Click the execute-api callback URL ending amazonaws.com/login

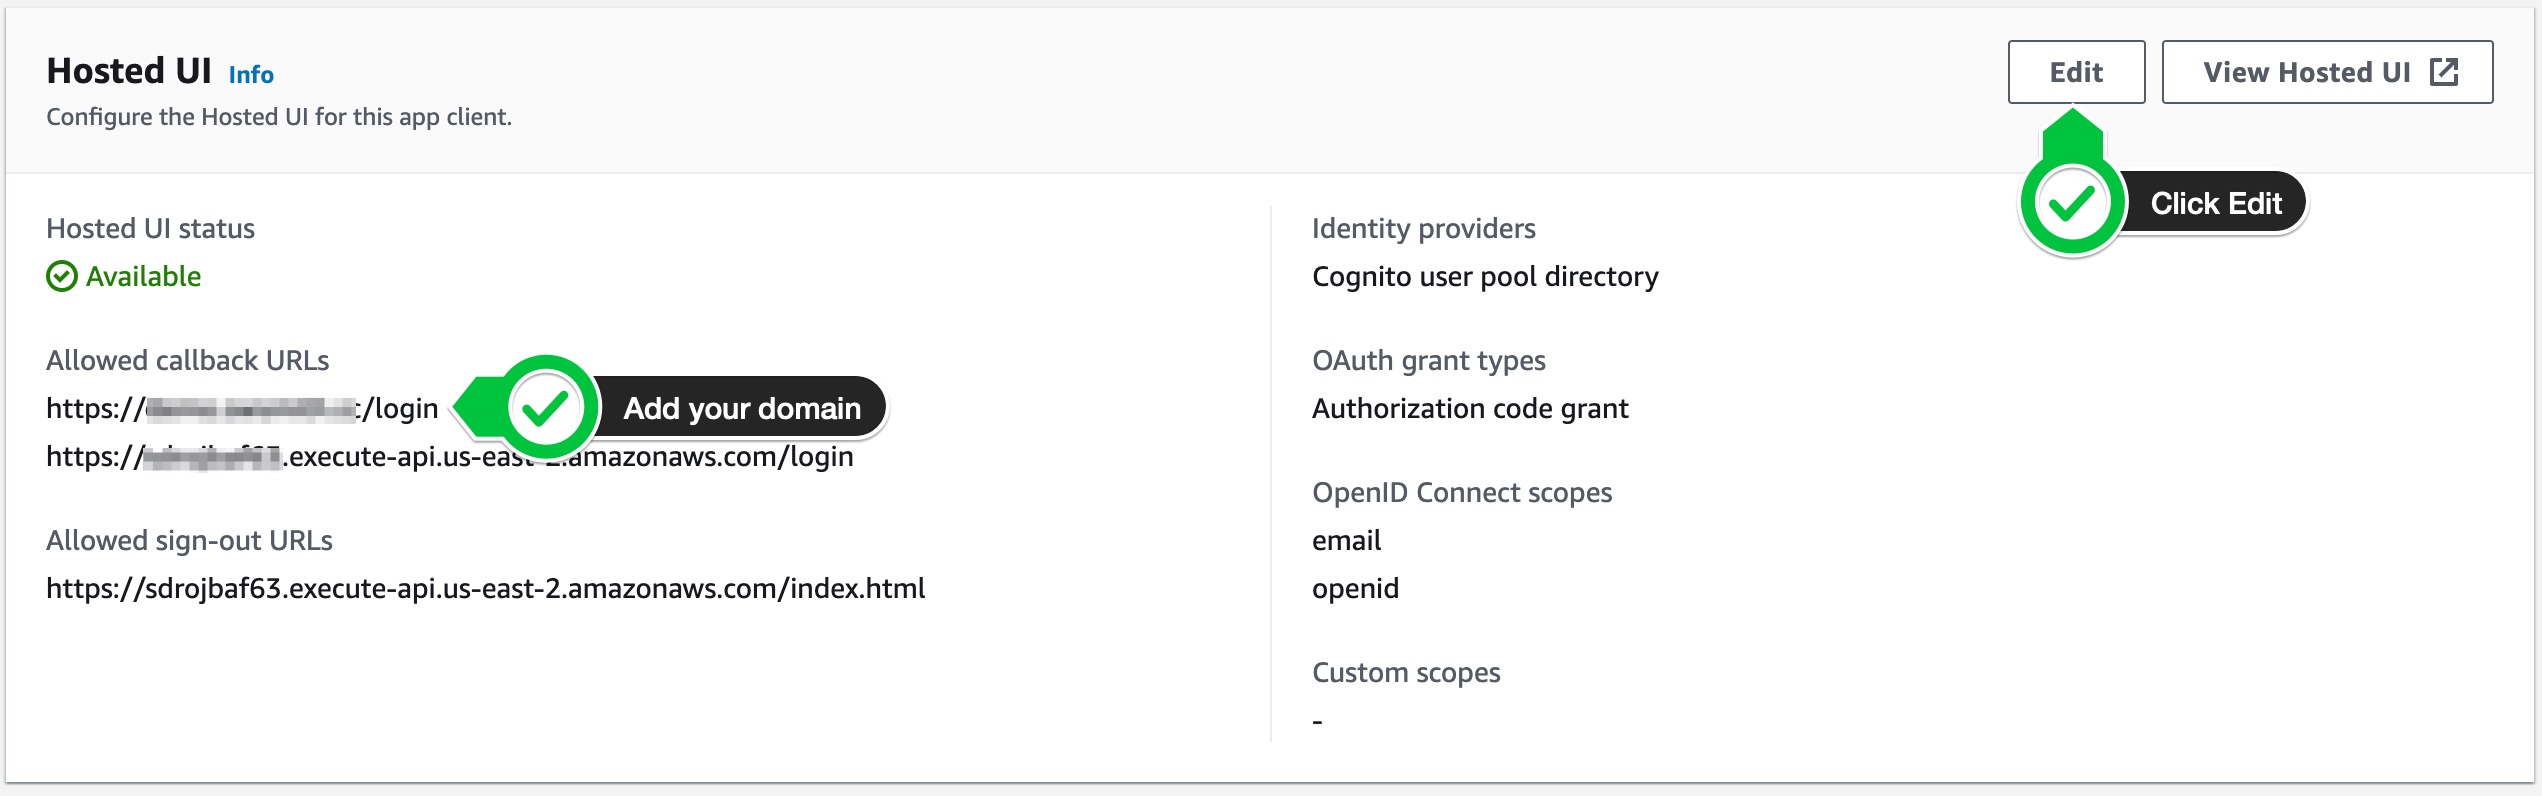point(450,456)
